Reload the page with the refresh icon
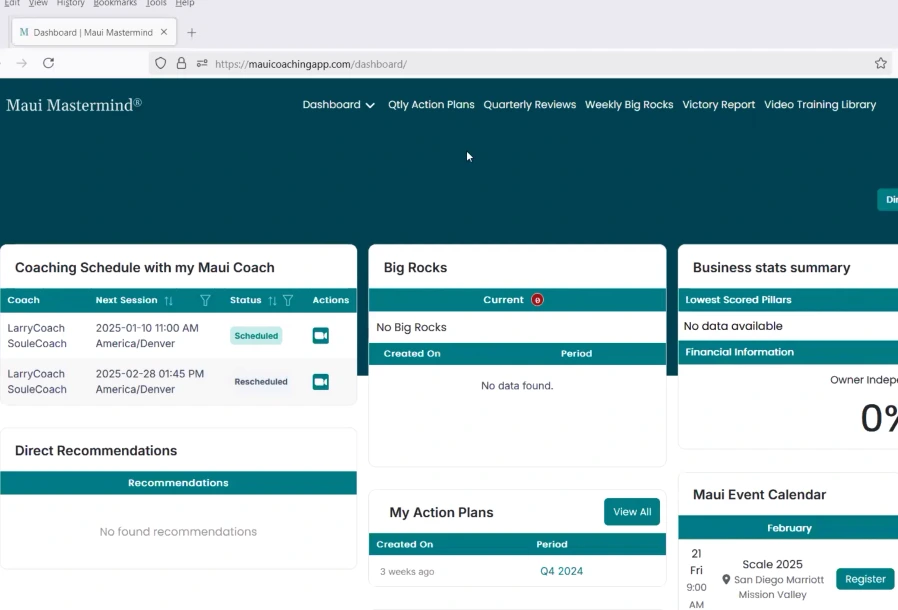 (x=48, y=63)
